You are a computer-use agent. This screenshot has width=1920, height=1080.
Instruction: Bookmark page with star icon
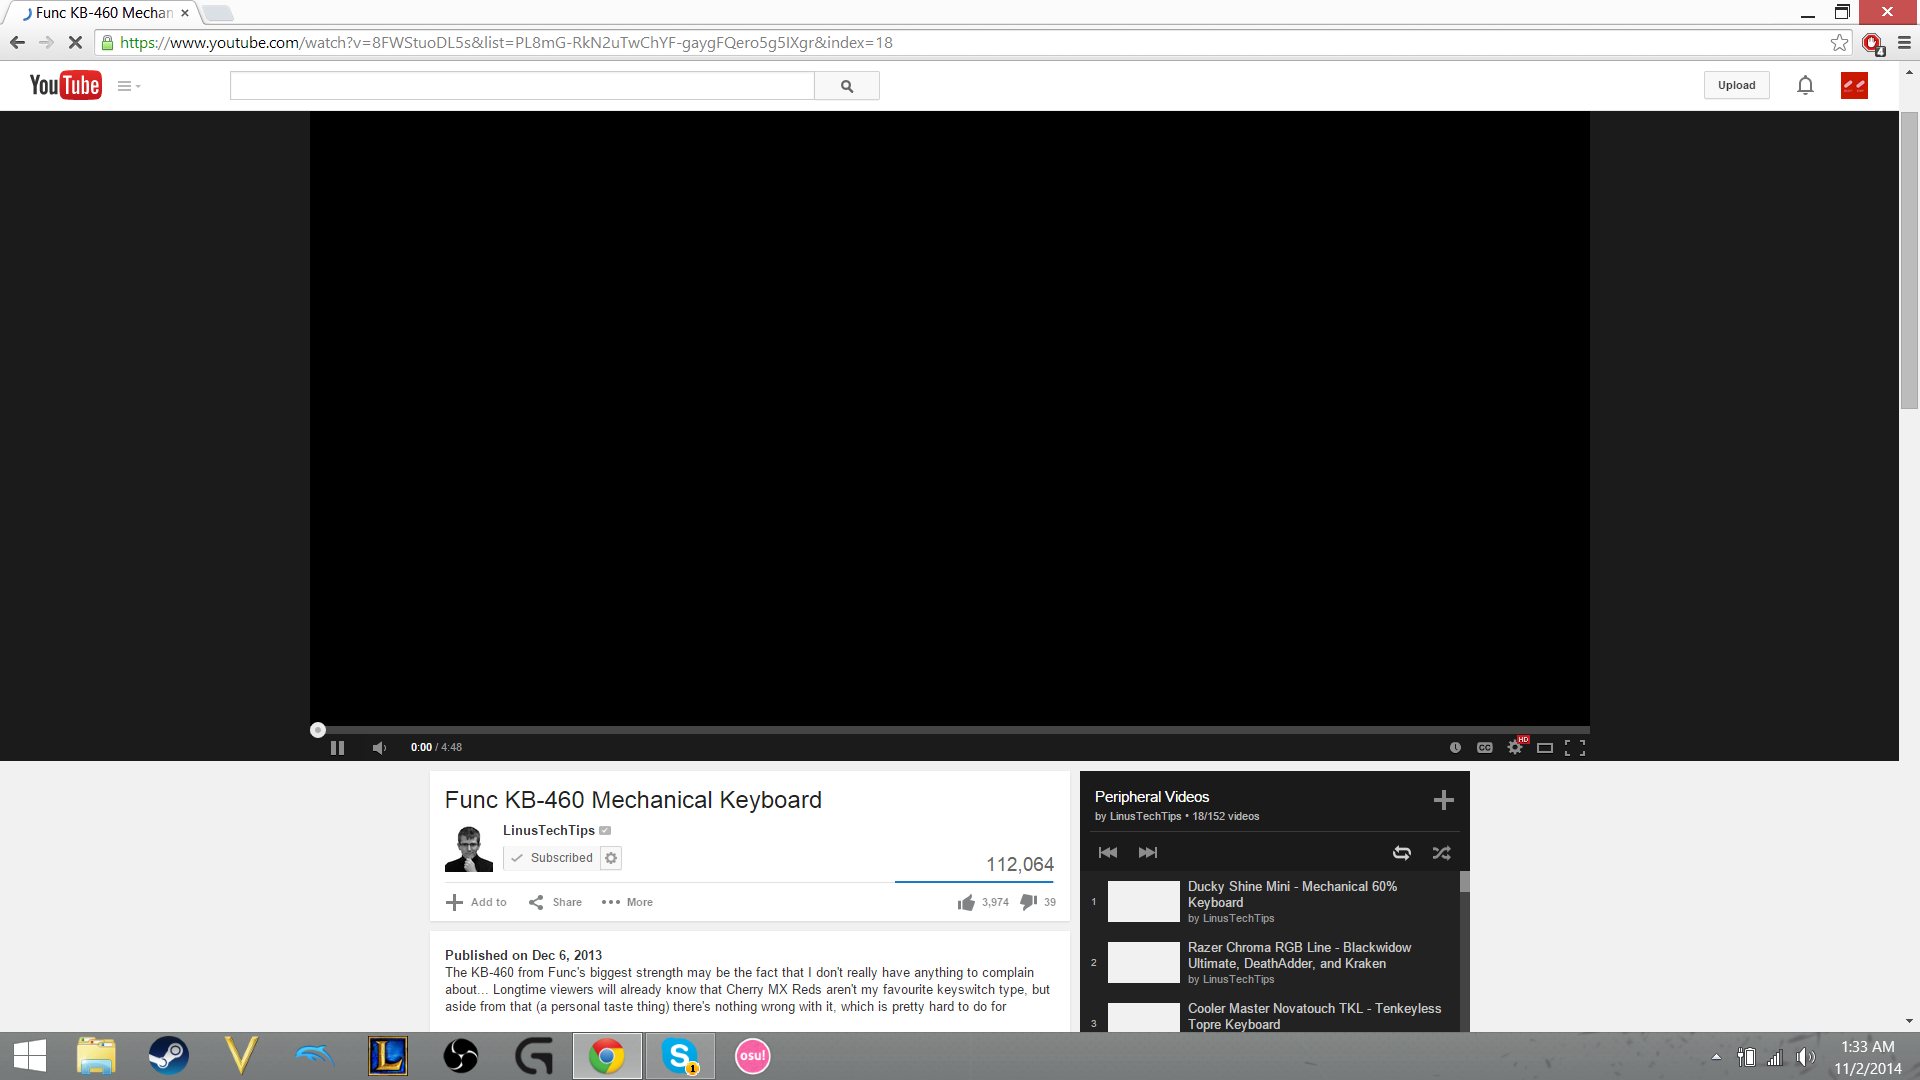[1839, 42]
